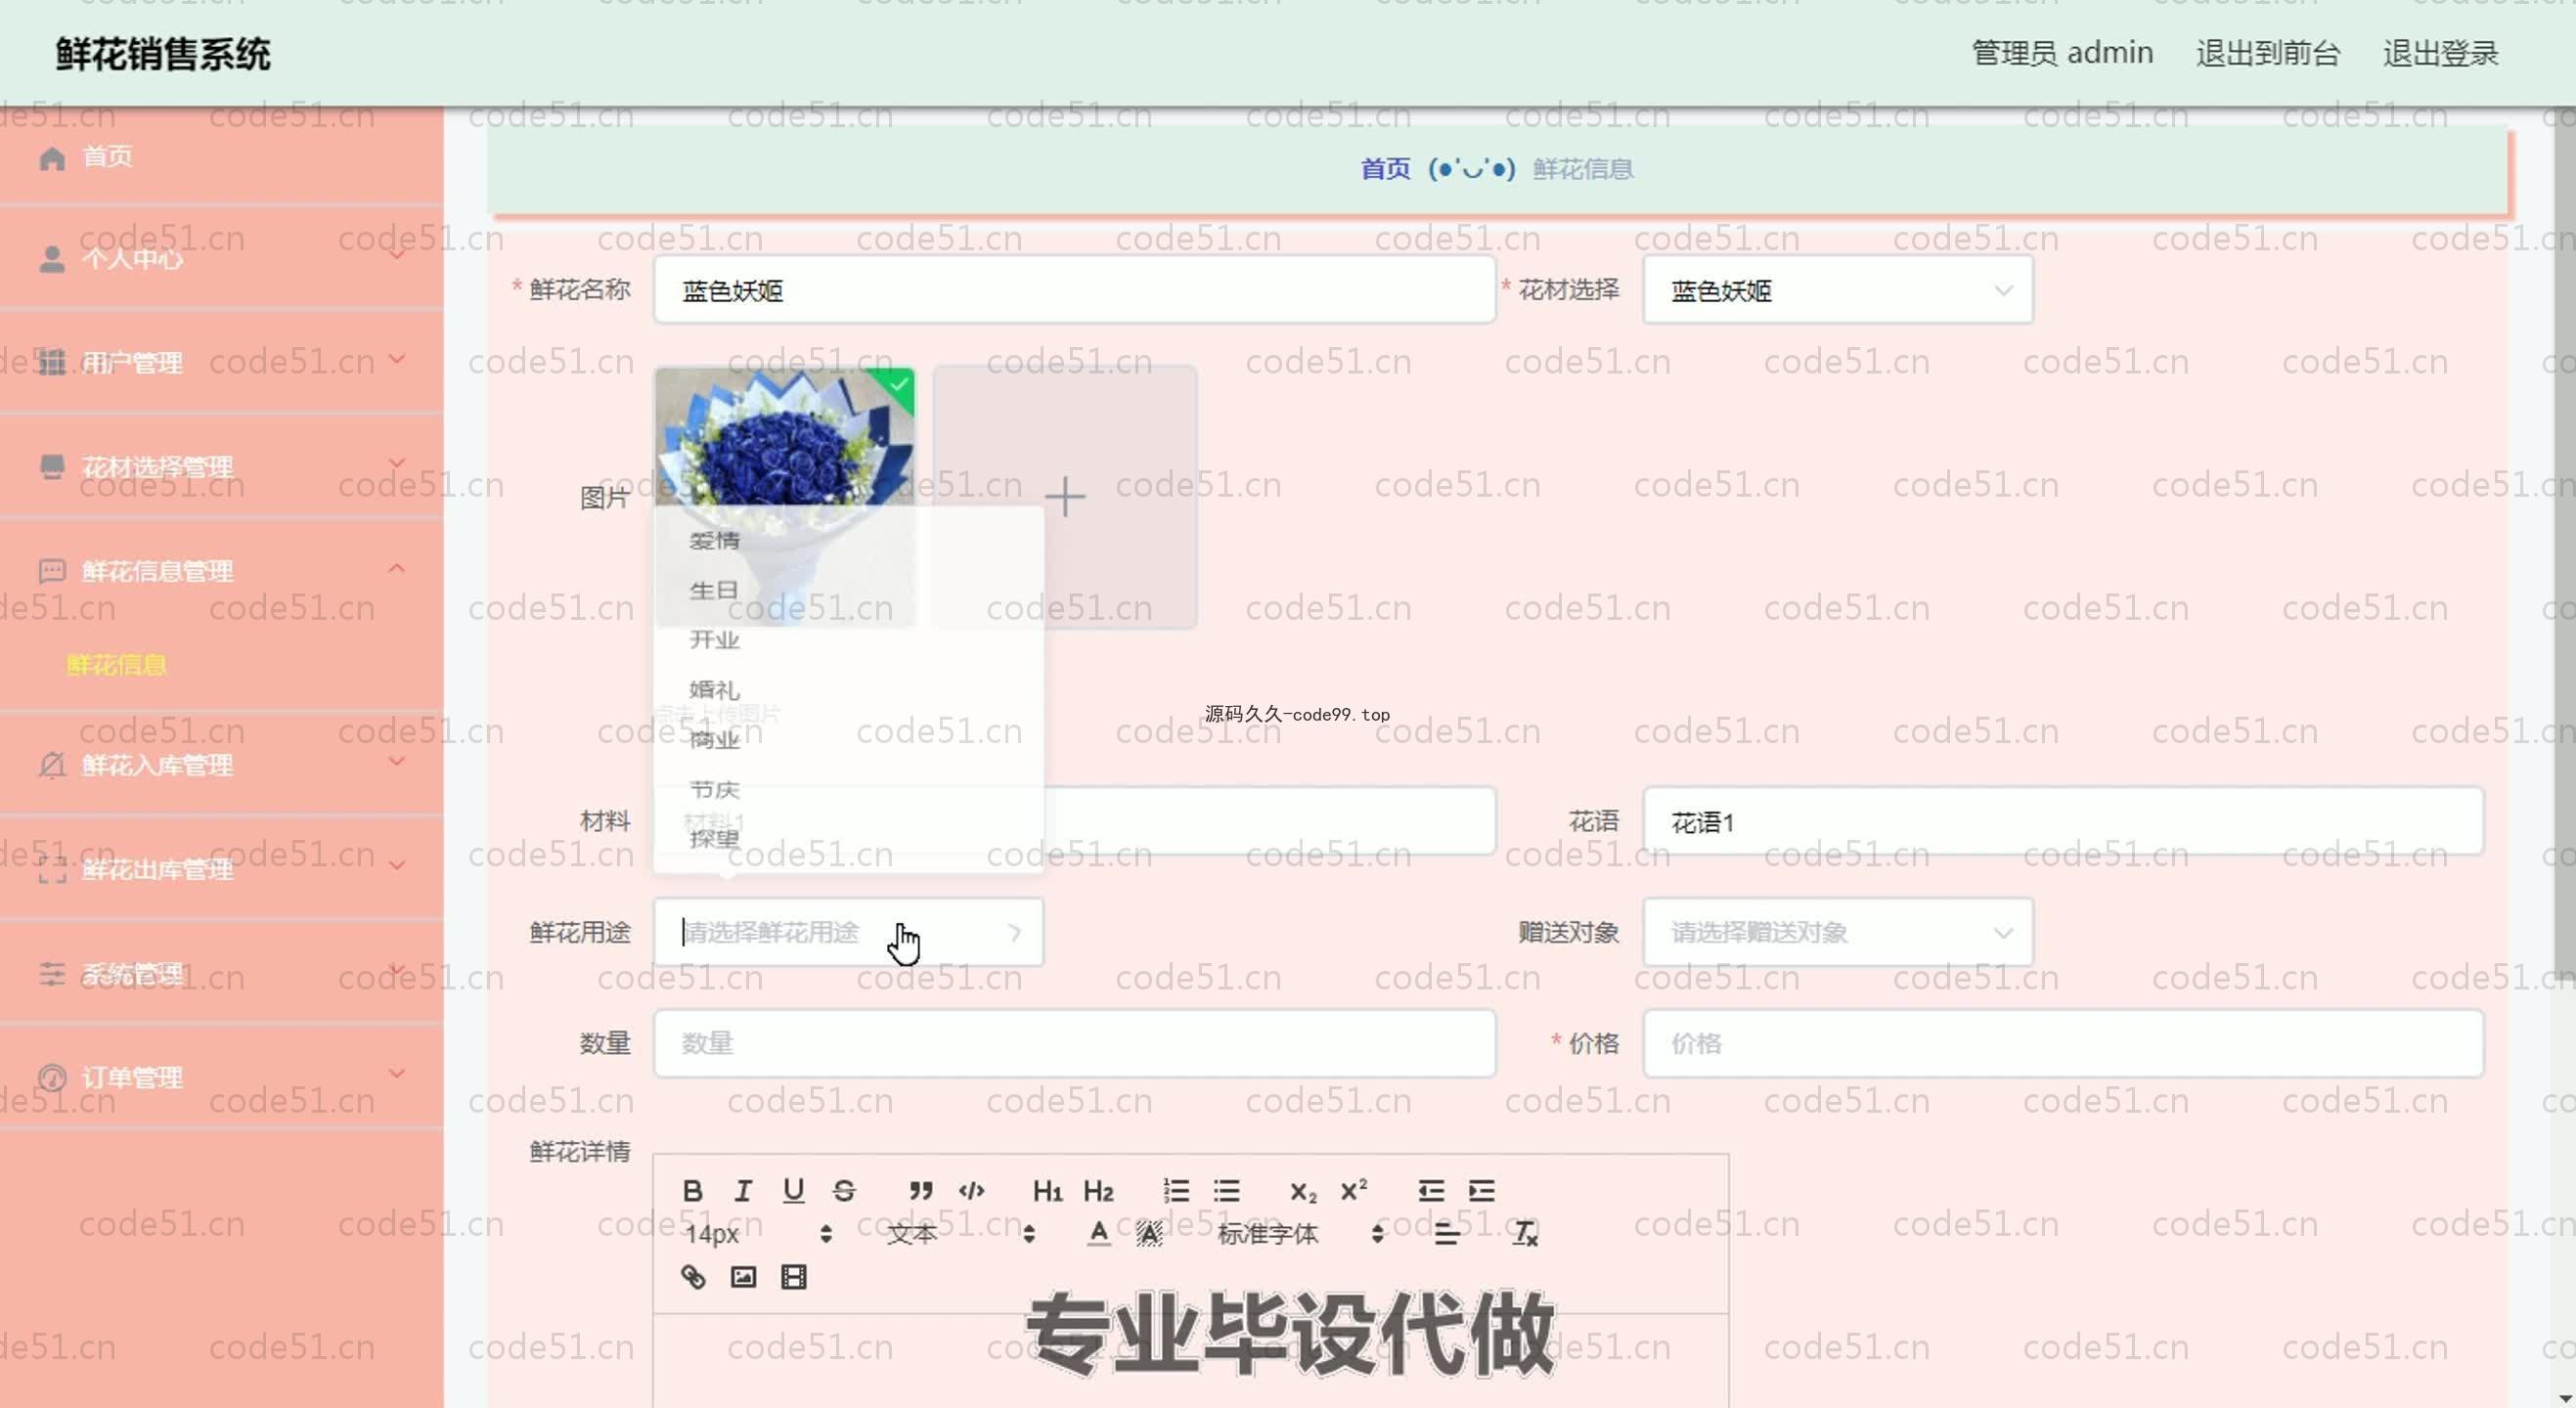This screenshot has width=2576, height=1408.
Task: Select 开业 option in dropdown list
Action: [849, 640]
